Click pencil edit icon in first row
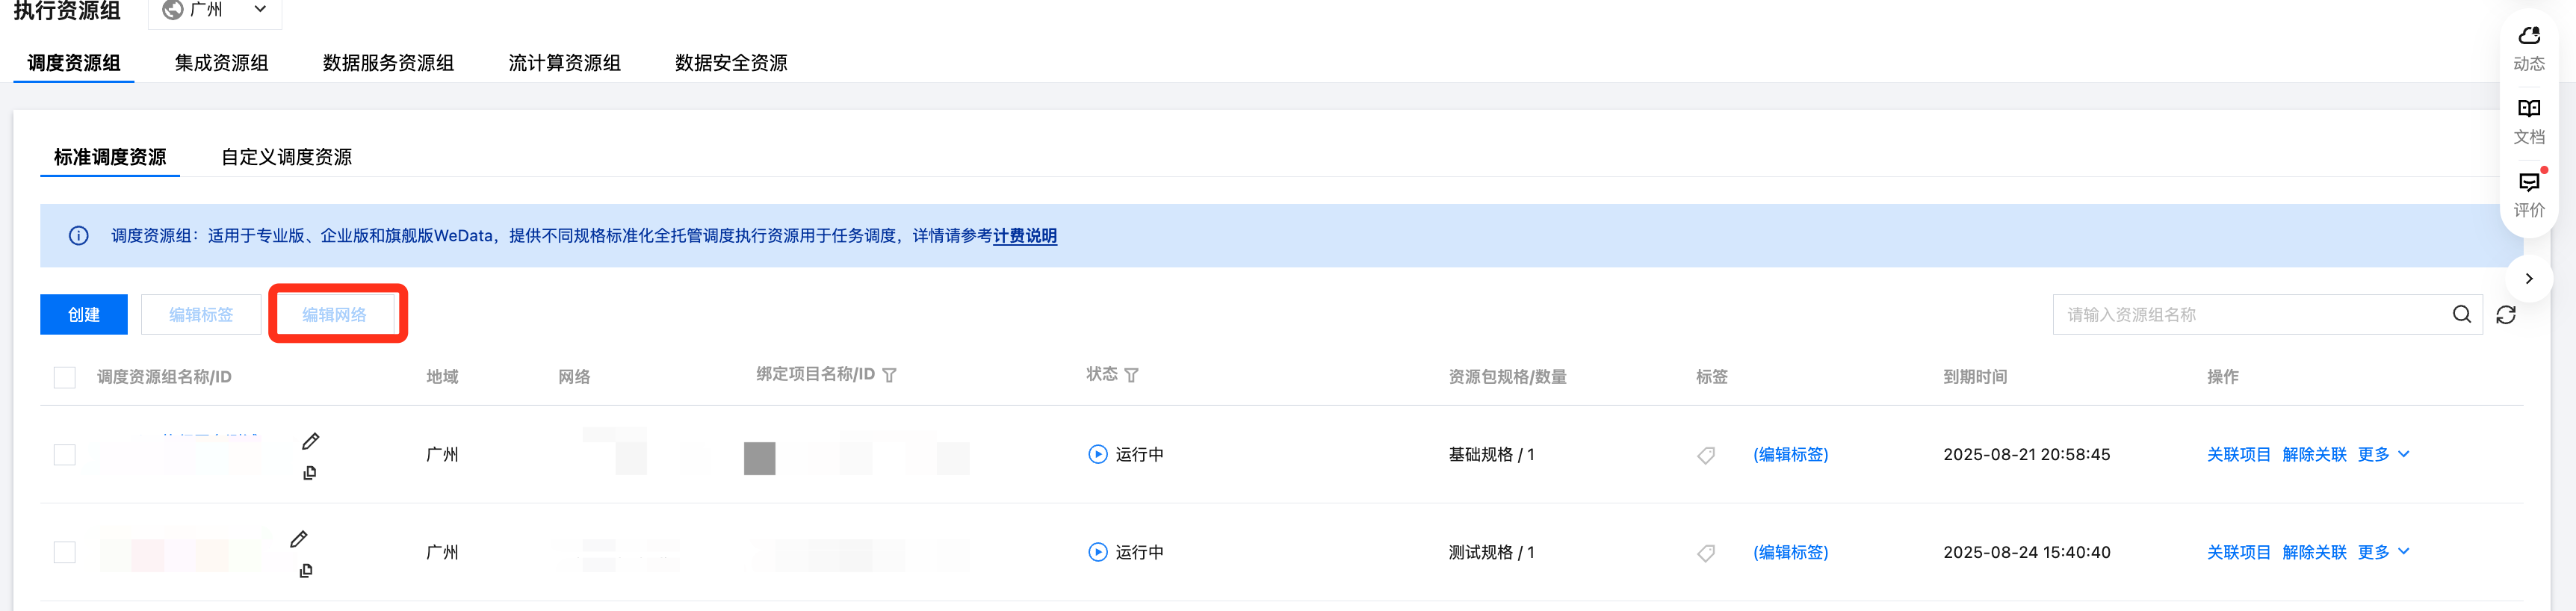This screenshot has width=2576, height=611. (311, 441)
